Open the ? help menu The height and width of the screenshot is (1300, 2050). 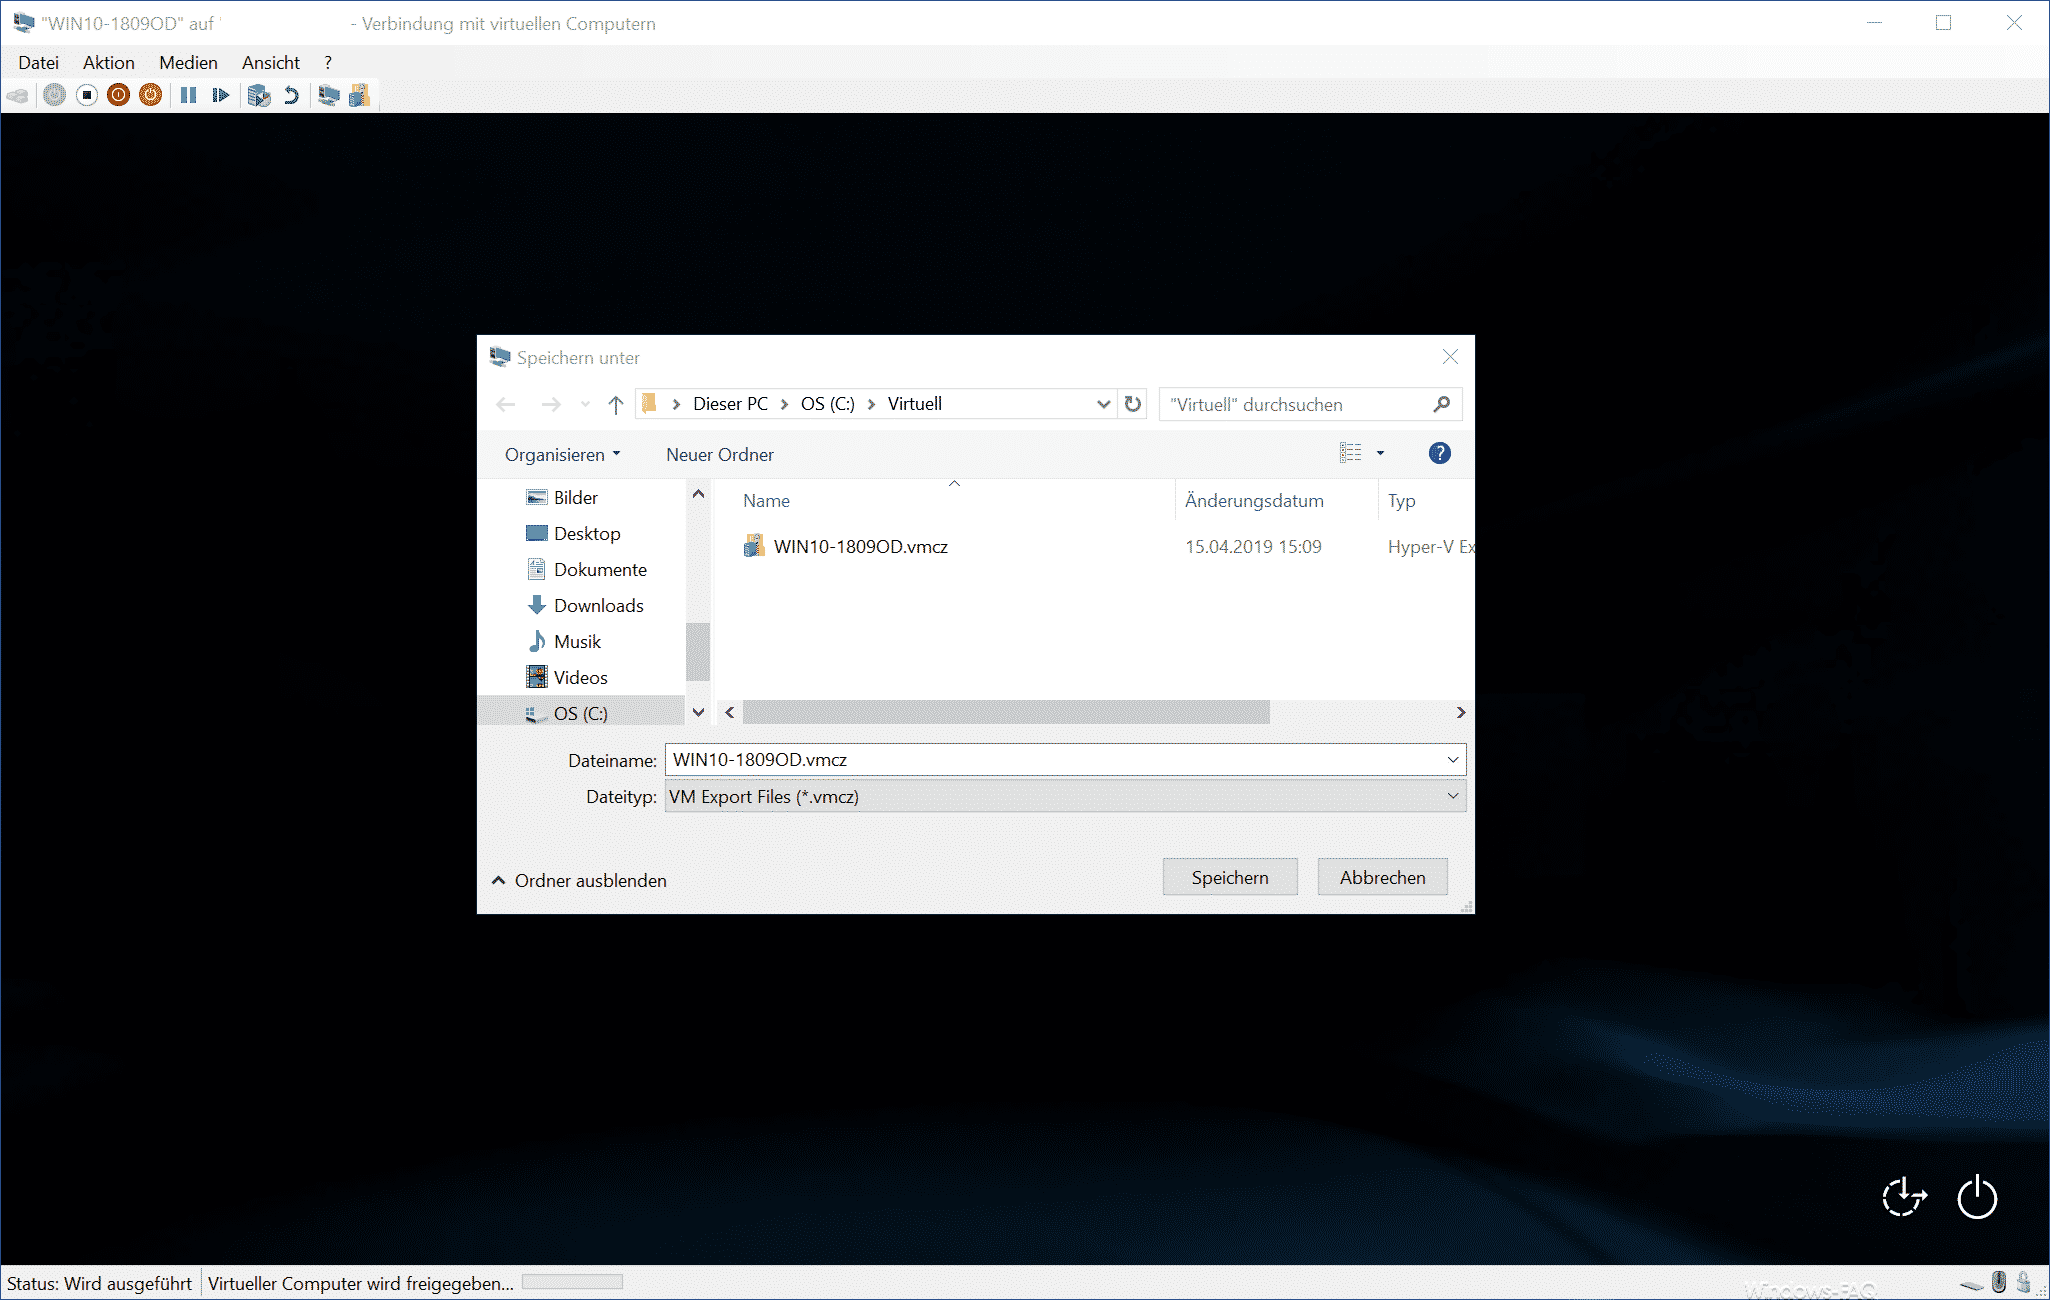328,62
